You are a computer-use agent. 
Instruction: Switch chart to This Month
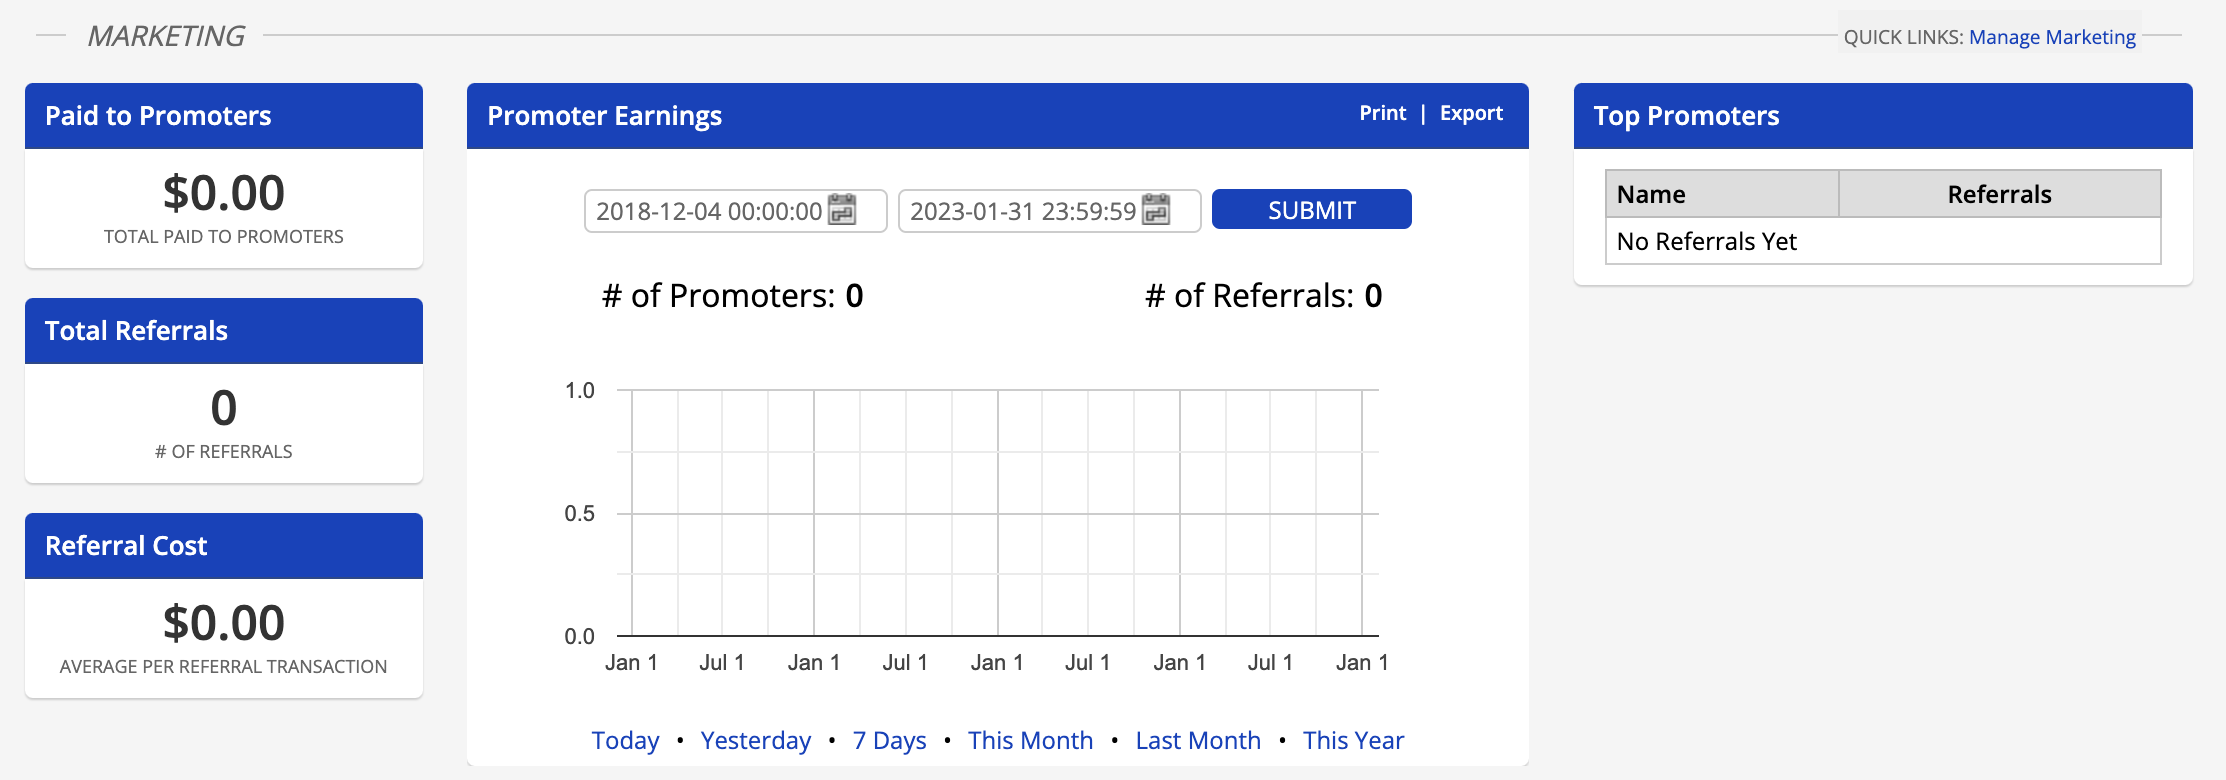click(x=1030, y=740)
